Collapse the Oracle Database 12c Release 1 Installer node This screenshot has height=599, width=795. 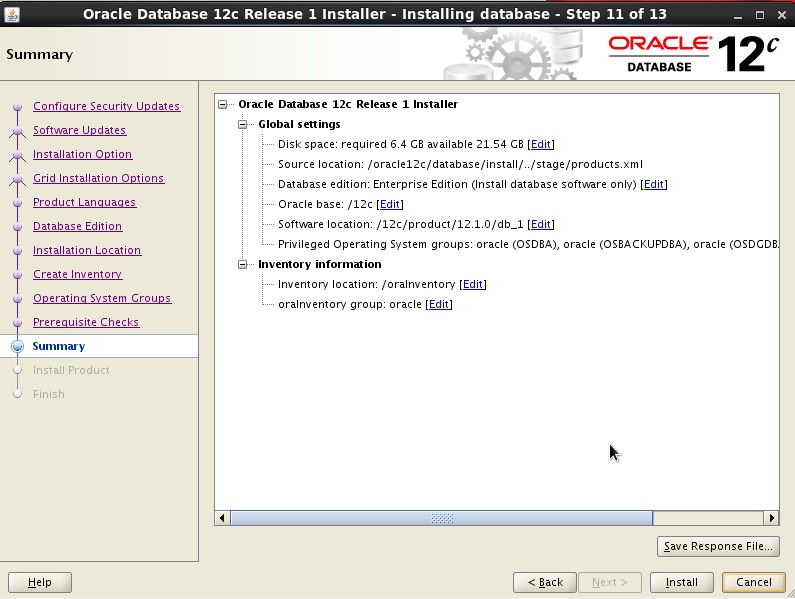click(x=223, y=104)
